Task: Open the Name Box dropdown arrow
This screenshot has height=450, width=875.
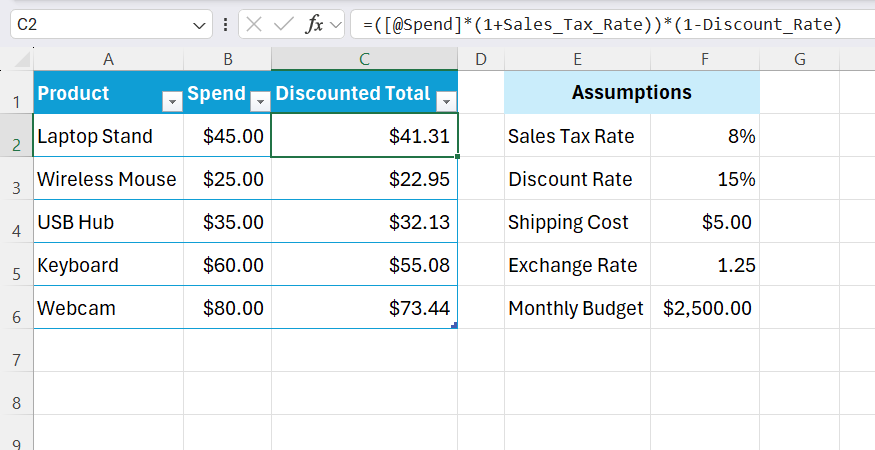Action: [199, 25]
